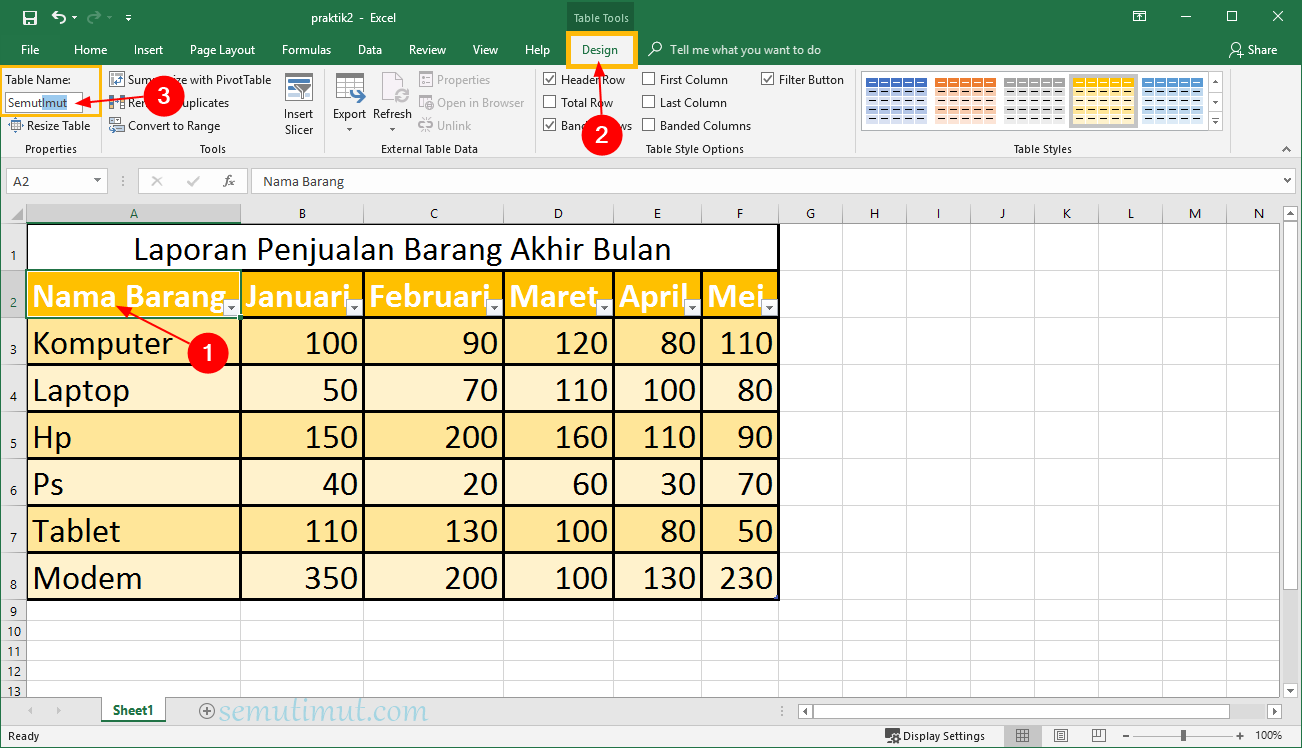Toggle the Header Row checkbox
This screenshot has height=748, width=1302.
(550, 79)
